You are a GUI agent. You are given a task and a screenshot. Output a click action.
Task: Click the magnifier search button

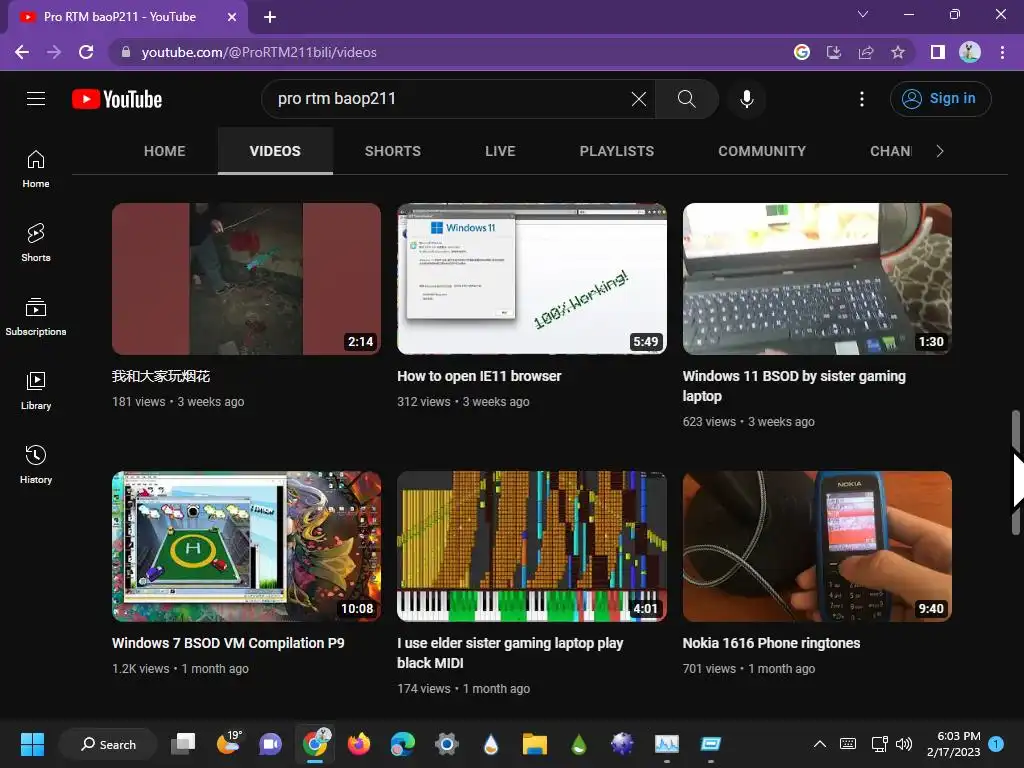(686, 99)
